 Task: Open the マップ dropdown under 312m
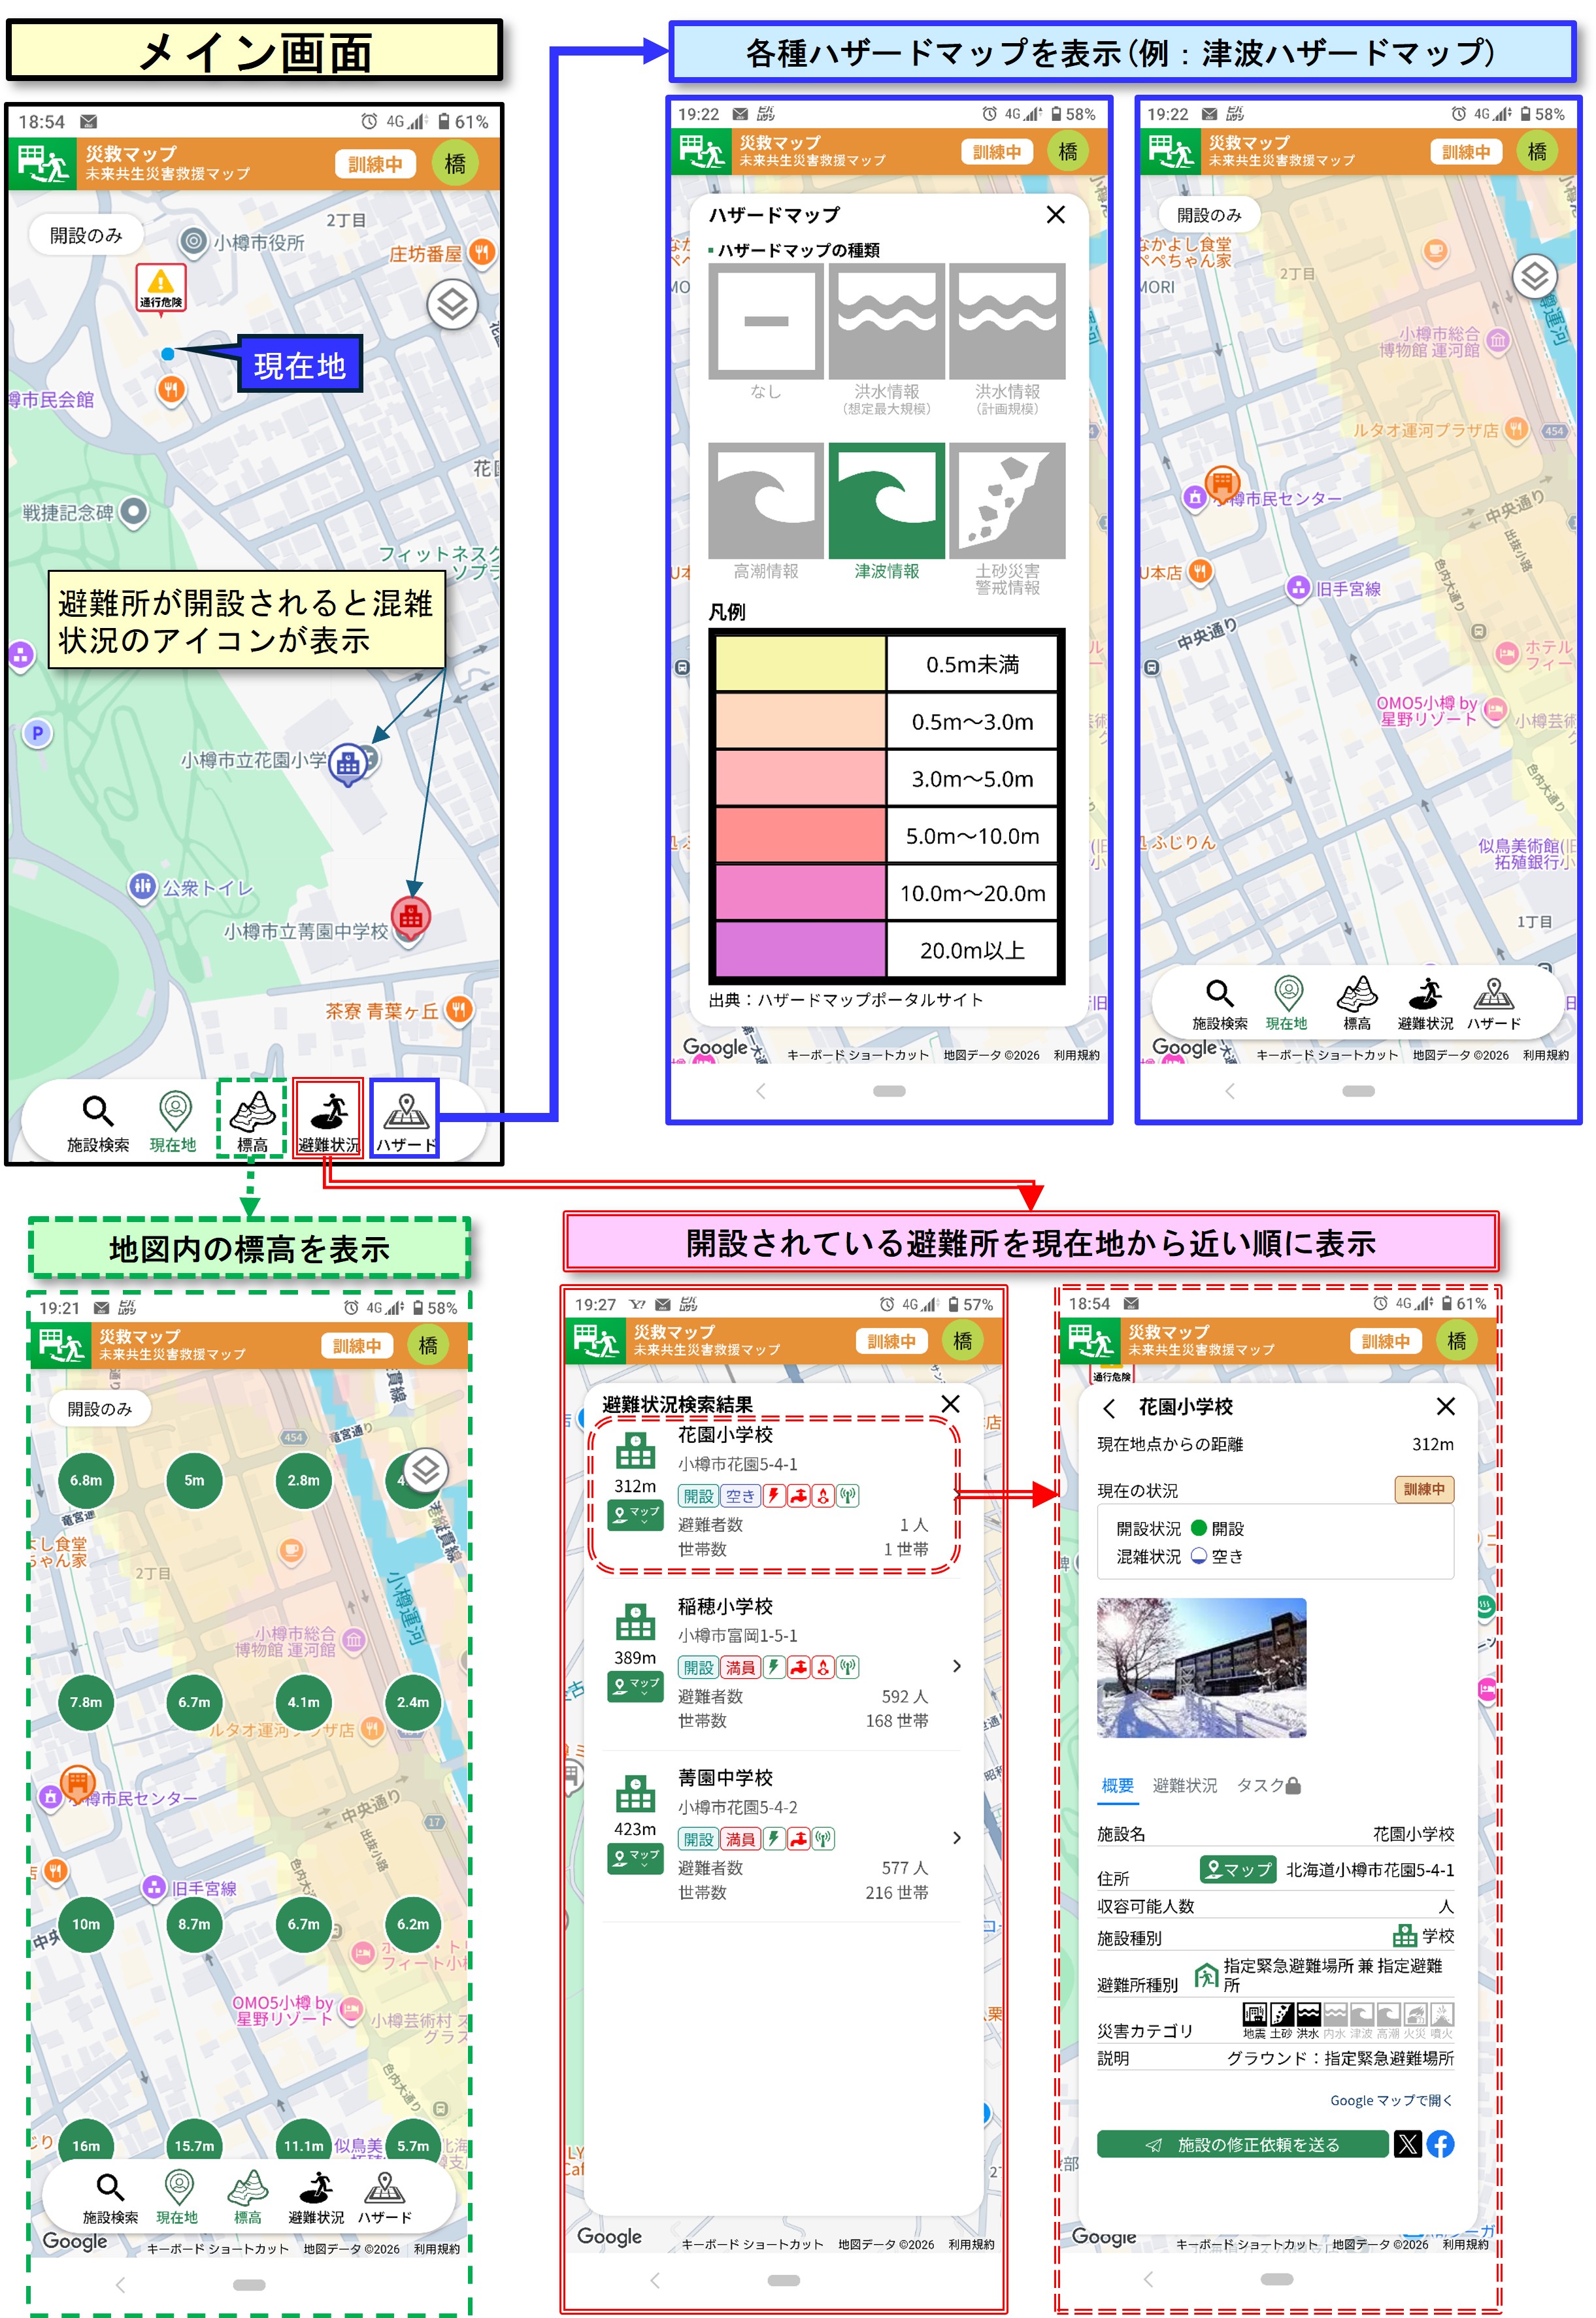(635, 1514)
